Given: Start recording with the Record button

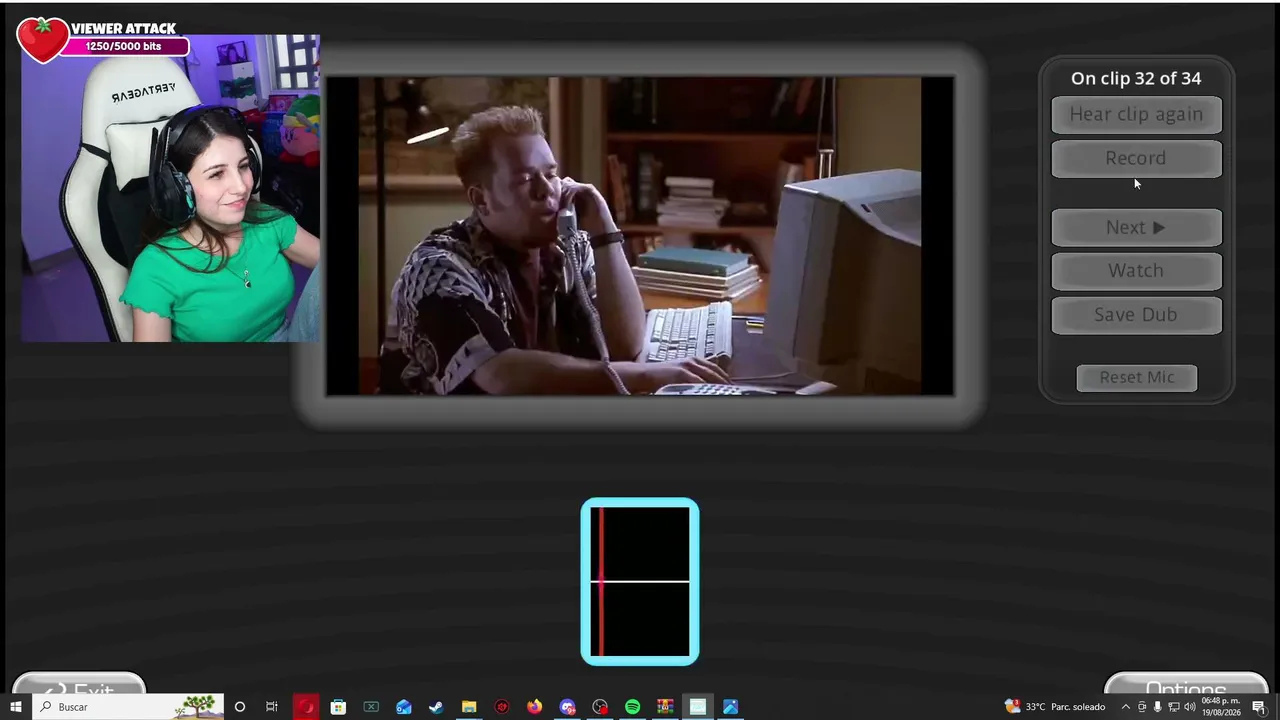Looking at the screenshot, I should (x=1136, y=158).
